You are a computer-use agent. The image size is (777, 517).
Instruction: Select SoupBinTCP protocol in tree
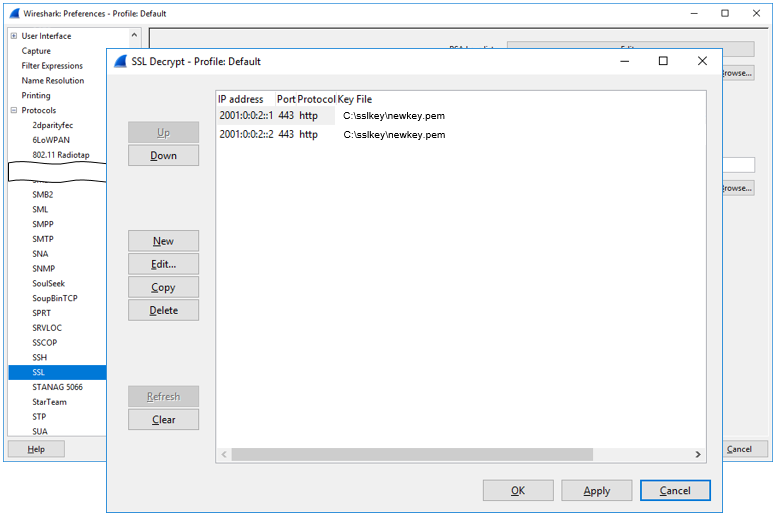55,298
